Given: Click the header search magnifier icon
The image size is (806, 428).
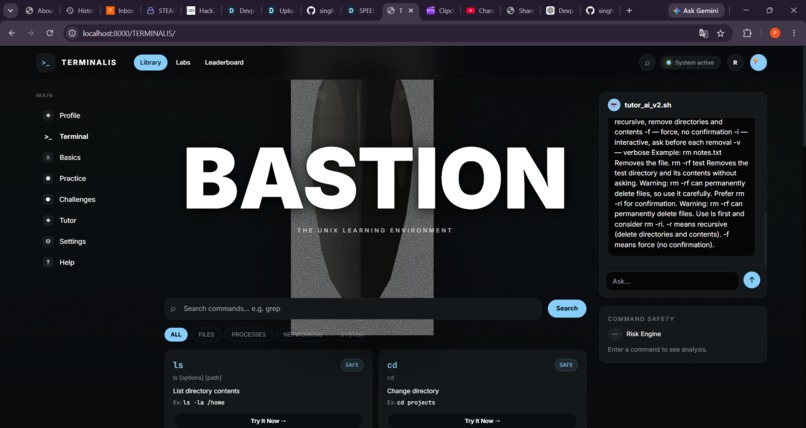Looking at the screenshot, I should (x=647, y=63).
